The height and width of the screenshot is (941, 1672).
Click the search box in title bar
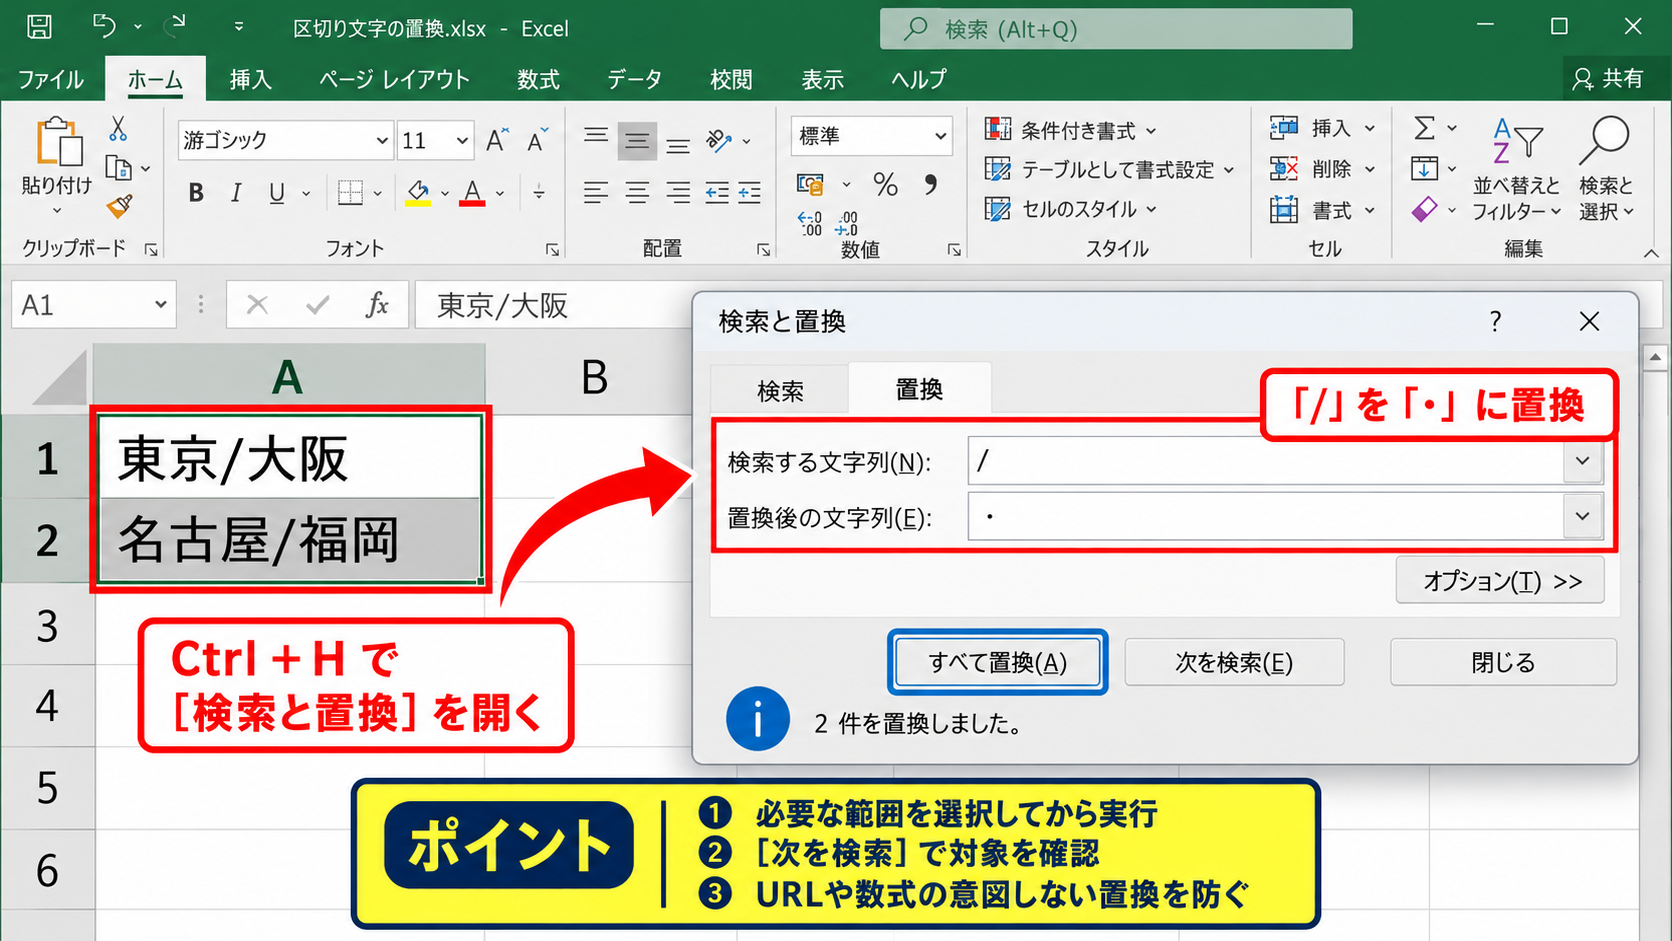click(1116, 29)
